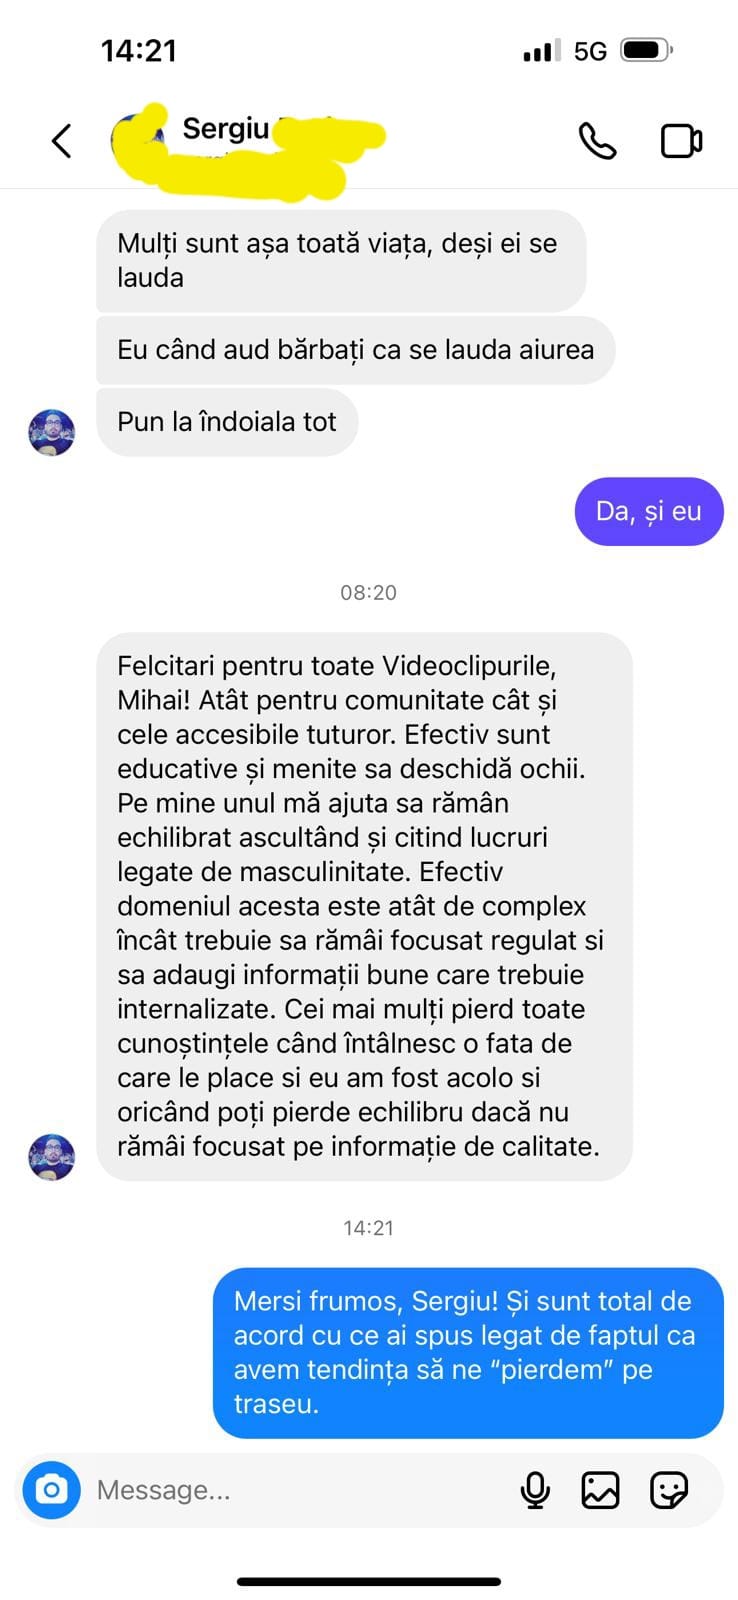This screenshot has width=738, height=1600.
Task: Select the 'Mersi frumos, Sergiu!' reply bubble
Action: click(x=468, y=1353)
